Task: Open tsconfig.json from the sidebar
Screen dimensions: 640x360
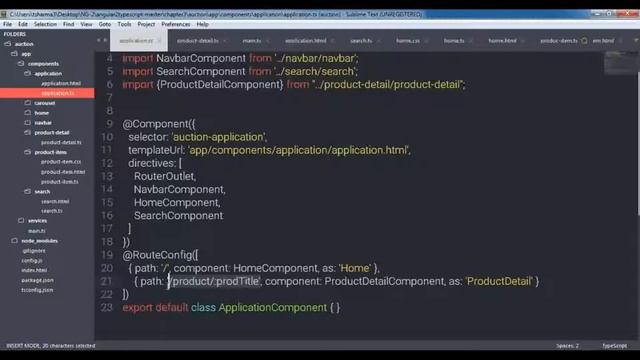Action: click(37, 290)
